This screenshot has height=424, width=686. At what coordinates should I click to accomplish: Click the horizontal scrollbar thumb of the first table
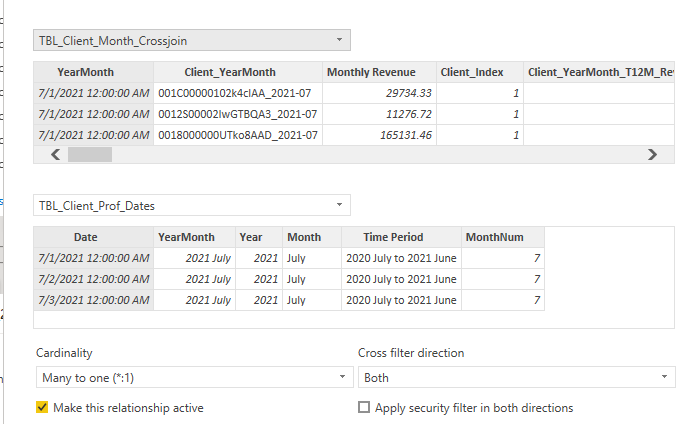point(90,154)
